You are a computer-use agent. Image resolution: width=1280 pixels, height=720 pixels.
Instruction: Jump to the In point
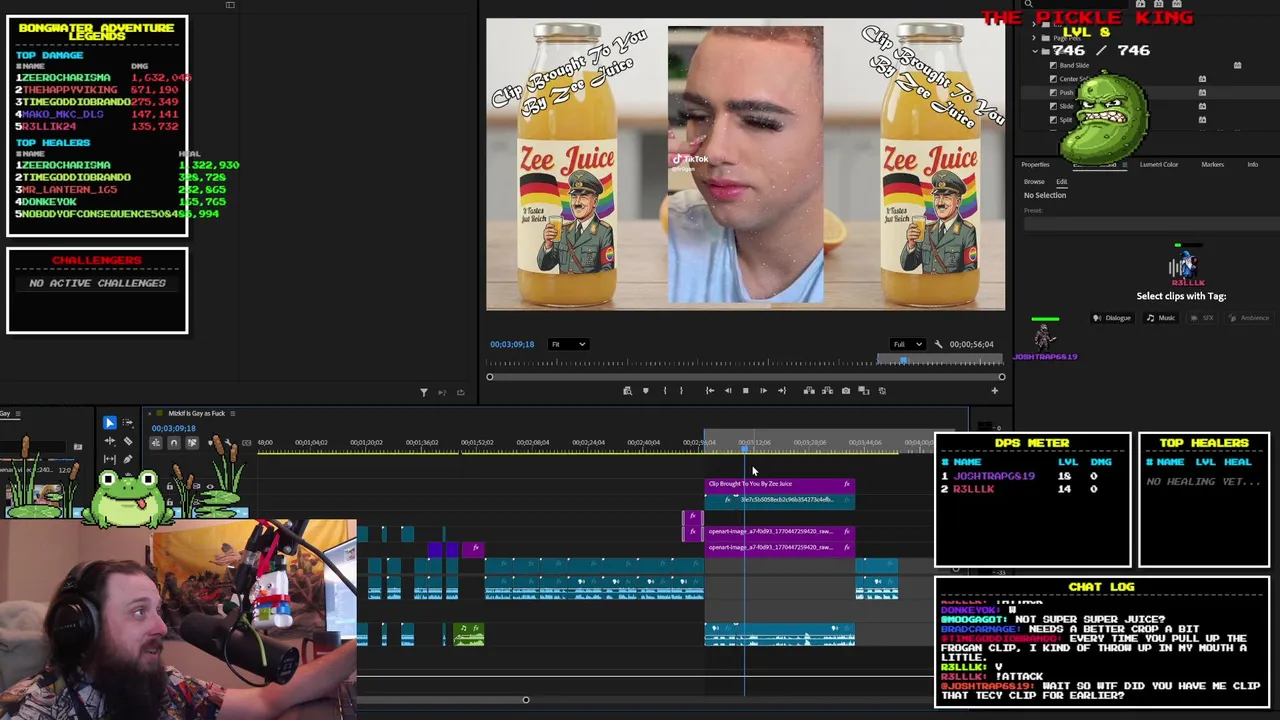pyautogui.click(x=709, y=391)
